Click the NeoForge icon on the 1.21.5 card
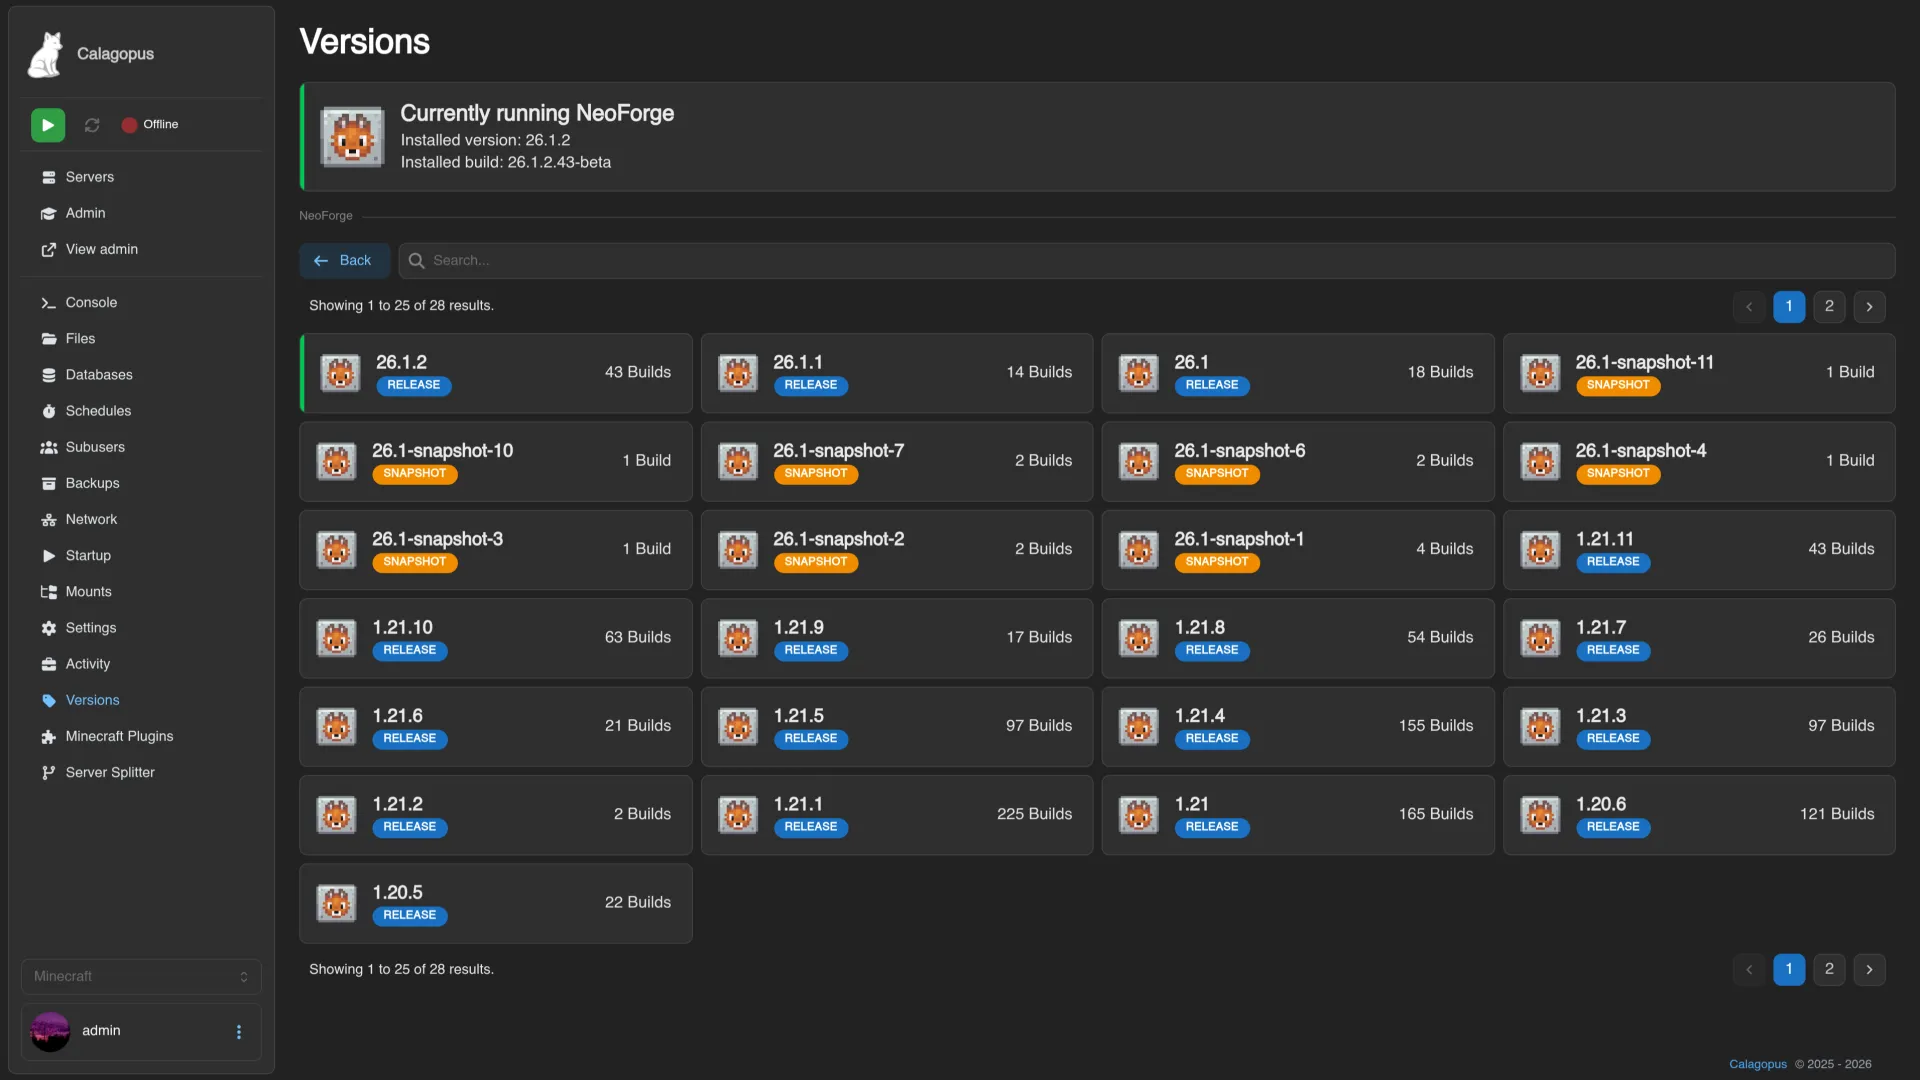Screen dimensions: 1920x1080 [738, 726]
